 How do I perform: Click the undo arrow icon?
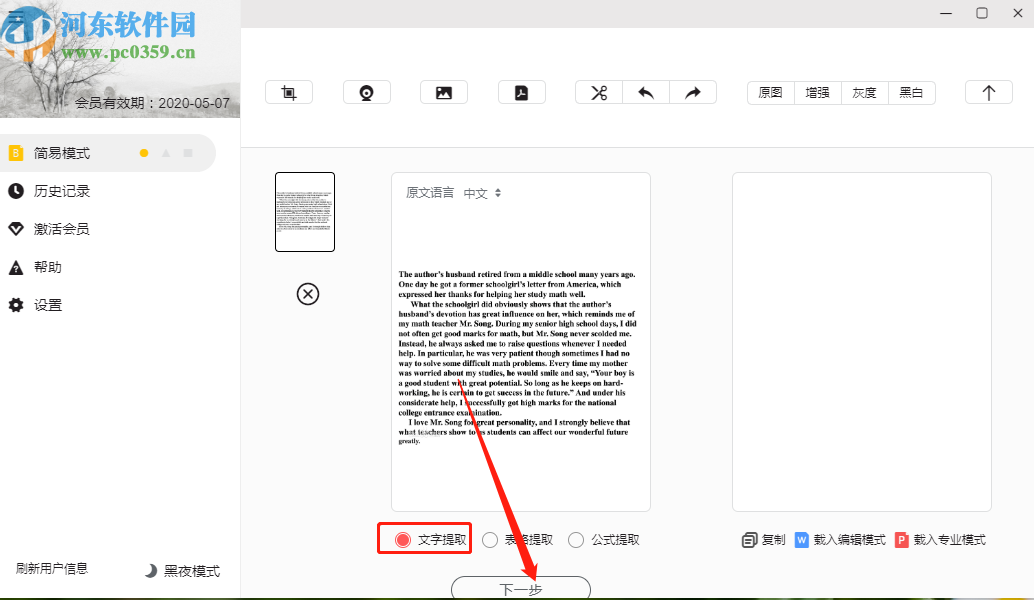646,93
